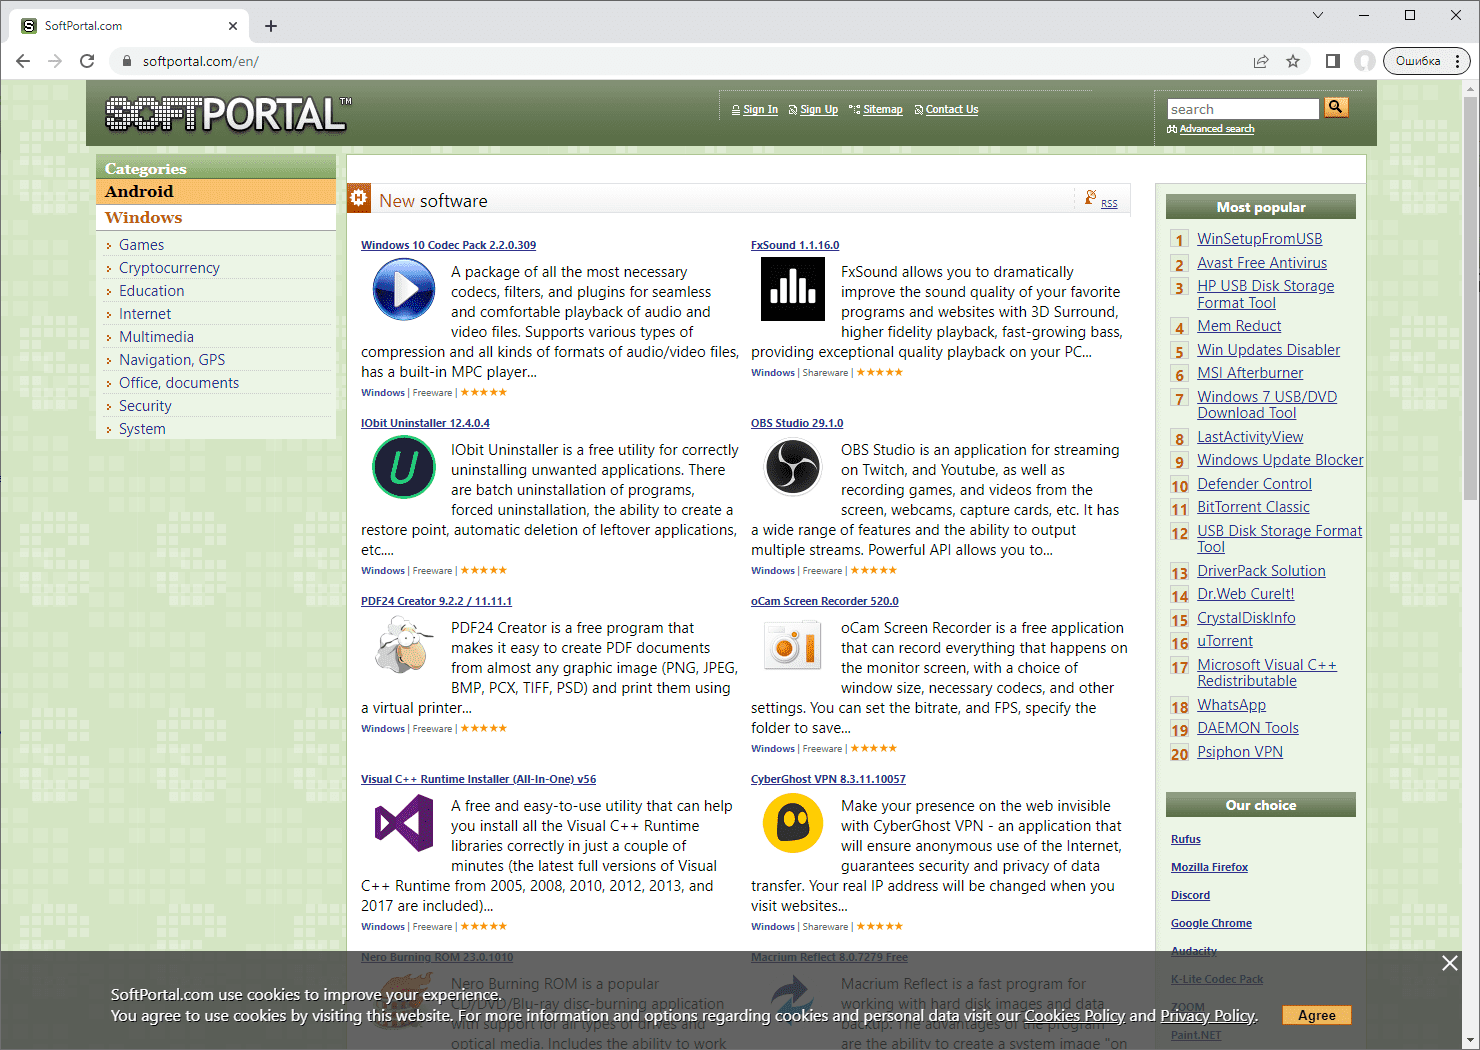Open the Education category

pyautogui.click(x=151, y=291)
